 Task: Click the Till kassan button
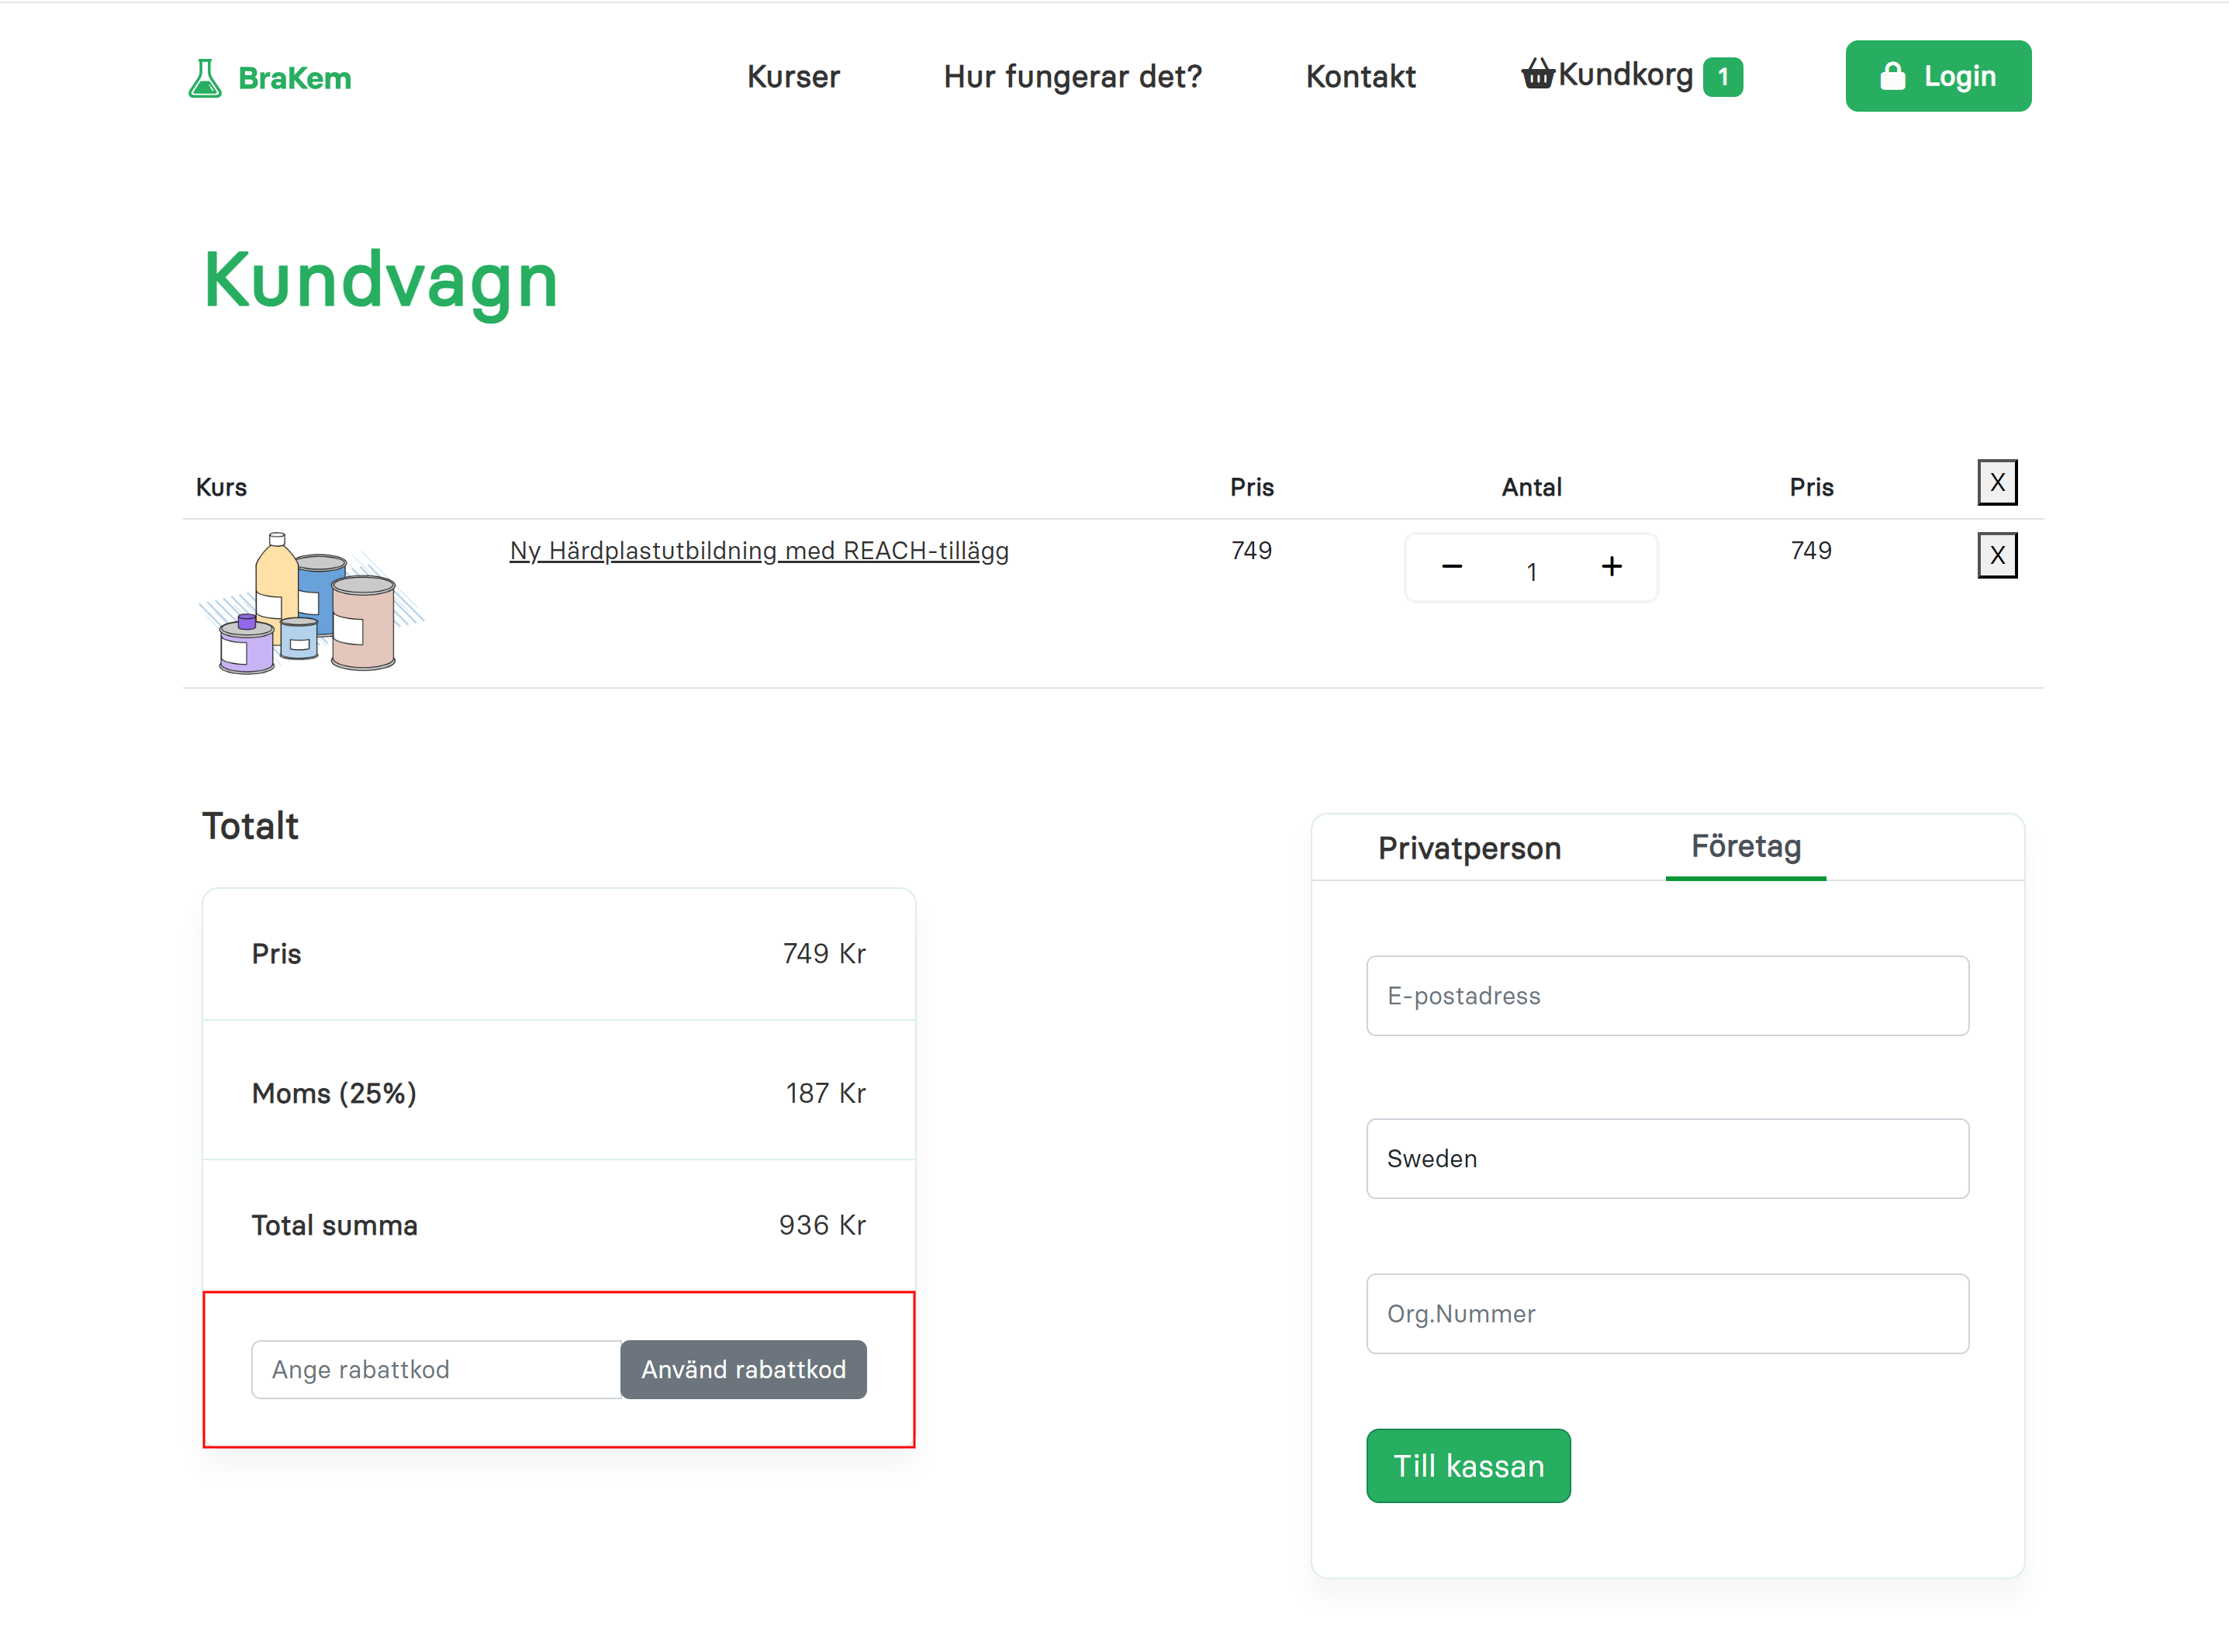point(1467,1465)
